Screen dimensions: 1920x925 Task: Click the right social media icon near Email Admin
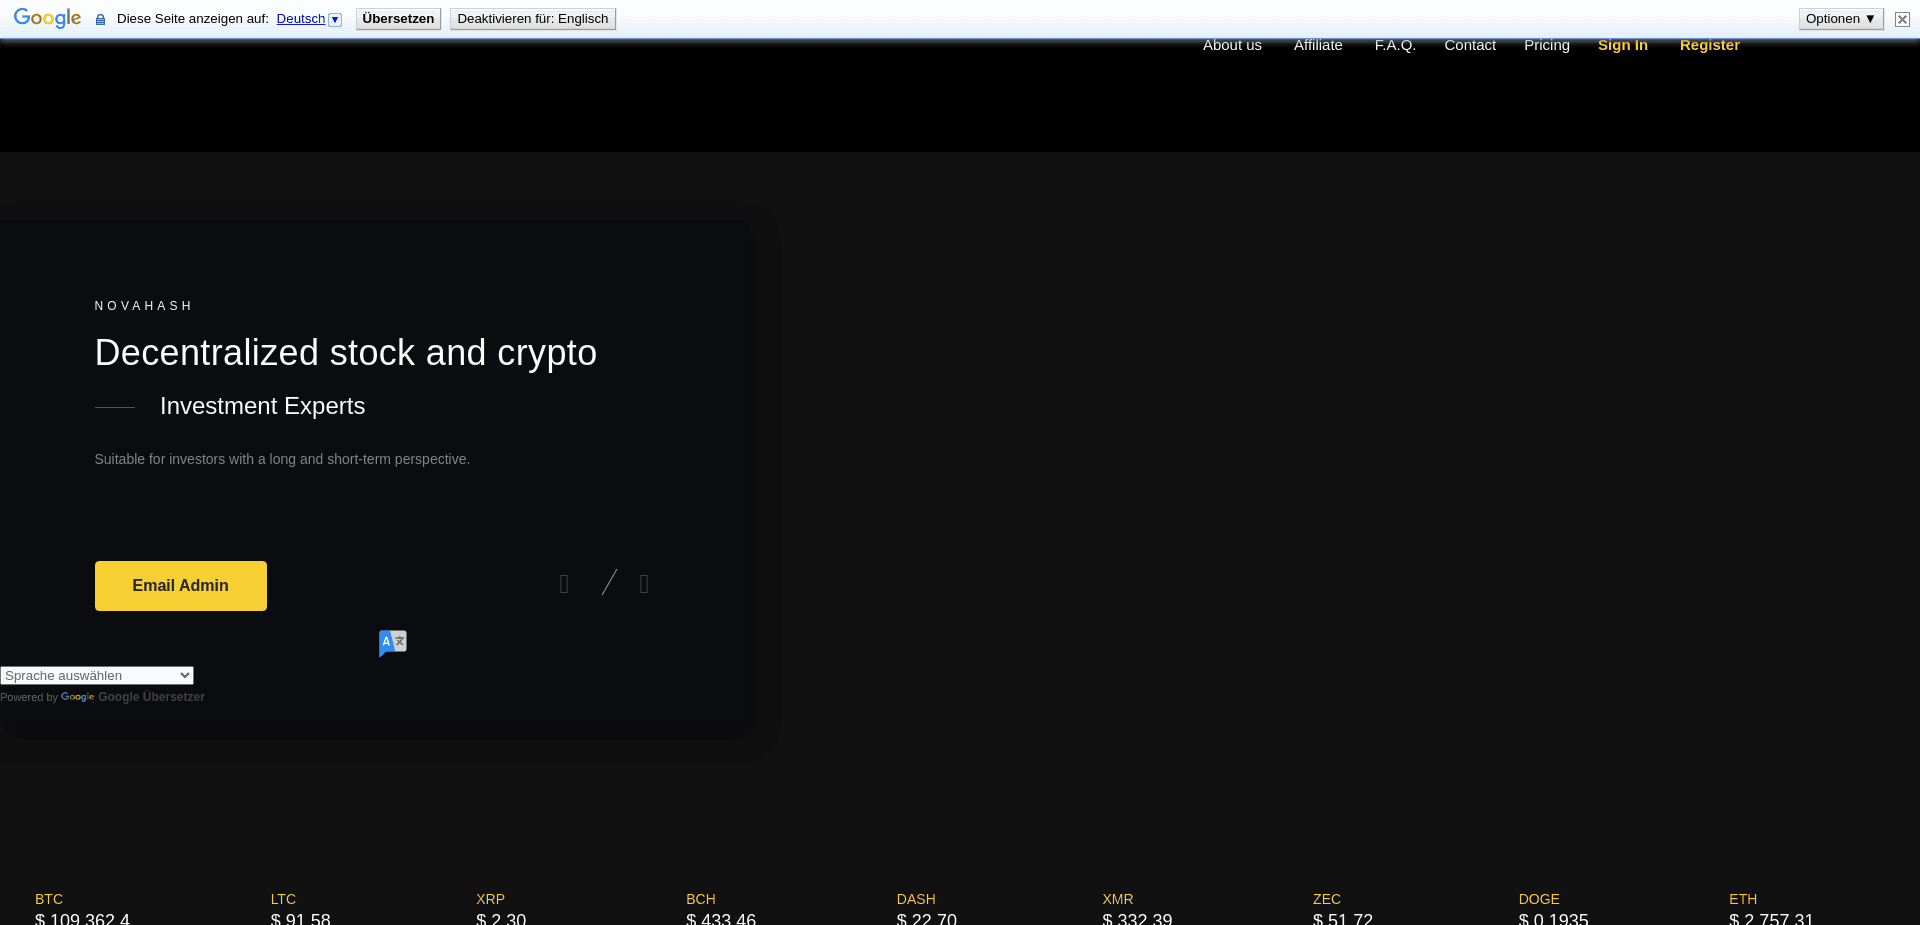(x=644, y=584)
